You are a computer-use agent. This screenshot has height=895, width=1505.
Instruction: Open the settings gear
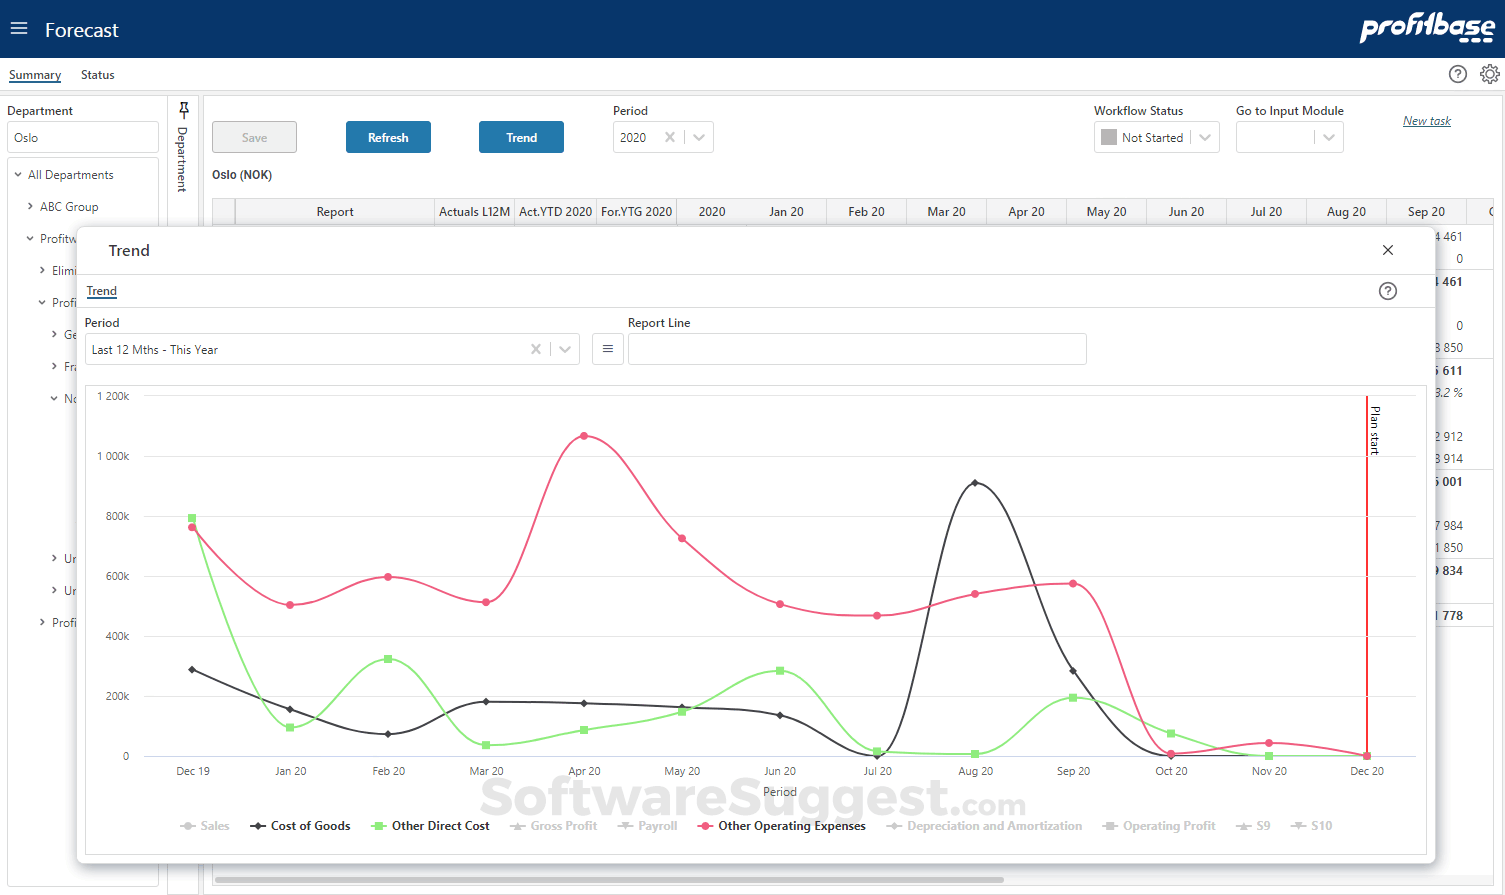(1491, 73)
